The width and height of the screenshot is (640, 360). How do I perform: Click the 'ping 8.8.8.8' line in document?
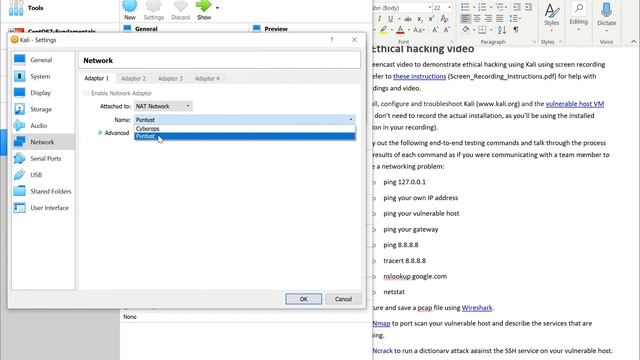pos(401,245)
